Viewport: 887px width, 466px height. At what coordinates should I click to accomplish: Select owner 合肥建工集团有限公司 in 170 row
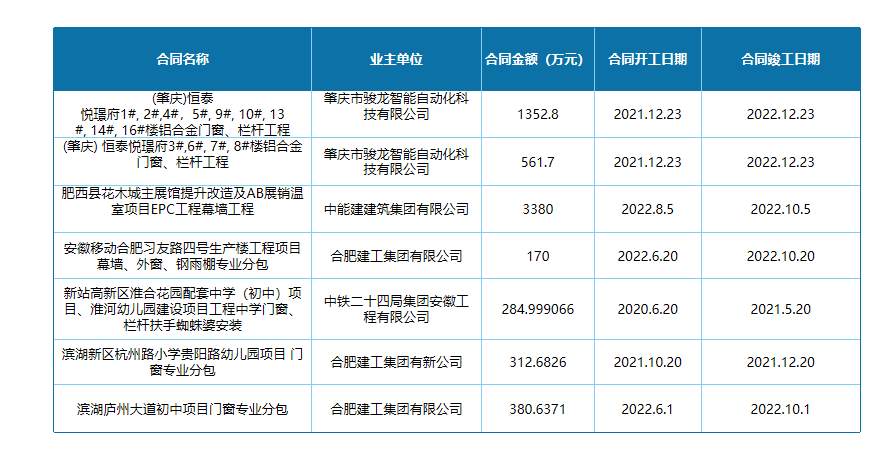click(x=396, y=256)
